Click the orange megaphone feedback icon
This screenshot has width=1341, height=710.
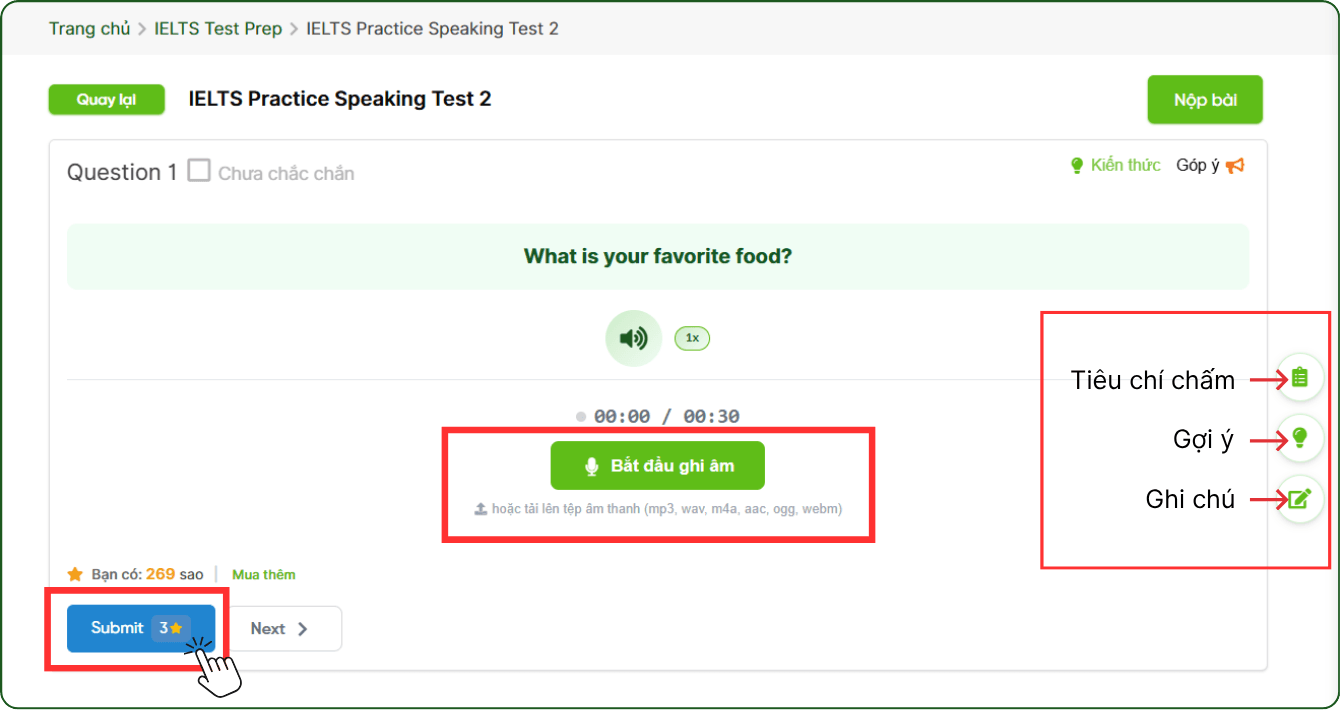1235,166
